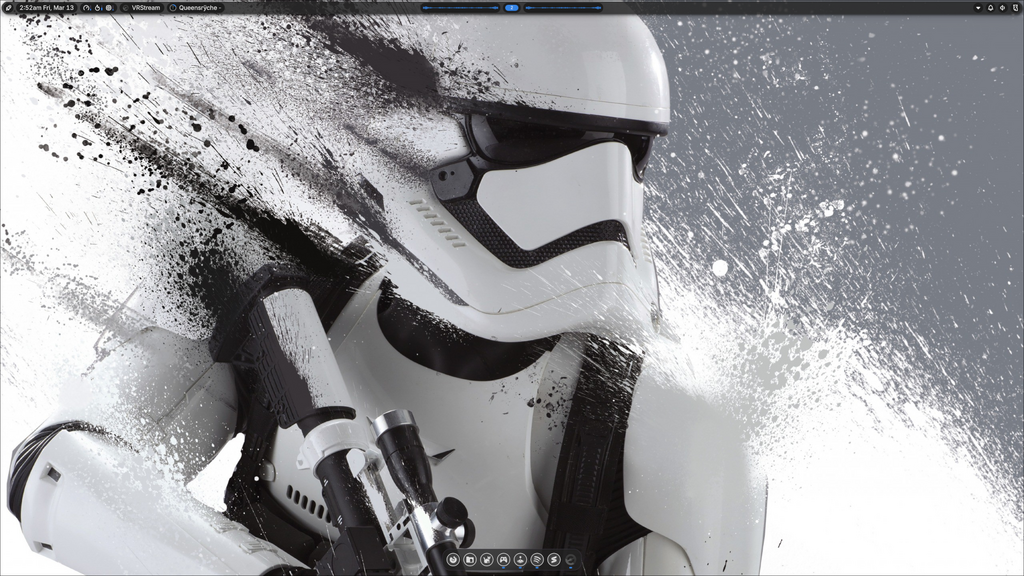Screen dimensions: 1024x576
Task: Open Spotify from the dock
Action: pos(537,560)
